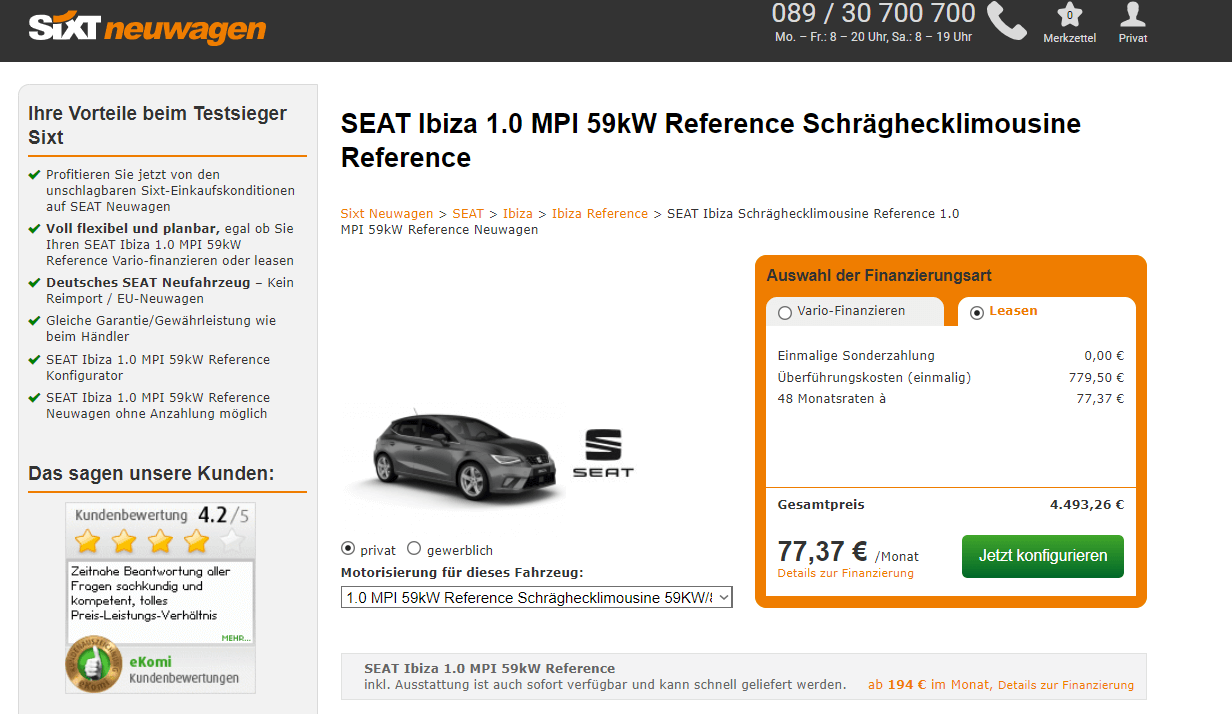
Task: Click the empty fifth rating star
Action: (231, 541)
